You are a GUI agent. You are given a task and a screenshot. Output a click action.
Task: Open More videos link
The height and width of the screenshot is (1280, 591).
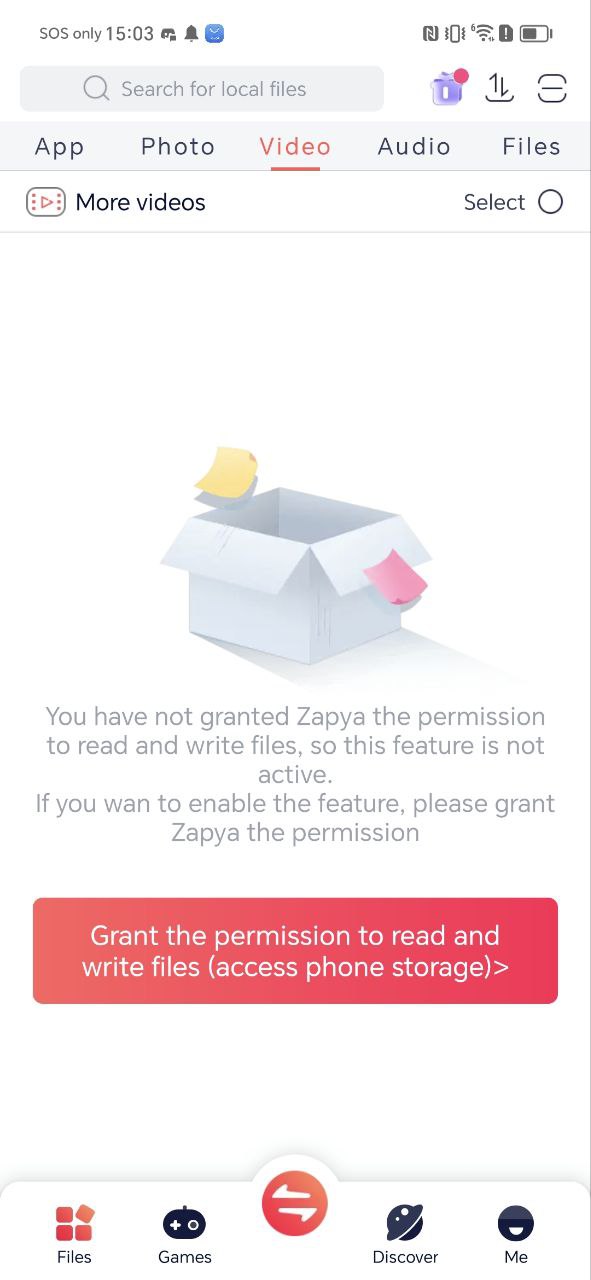140,202
